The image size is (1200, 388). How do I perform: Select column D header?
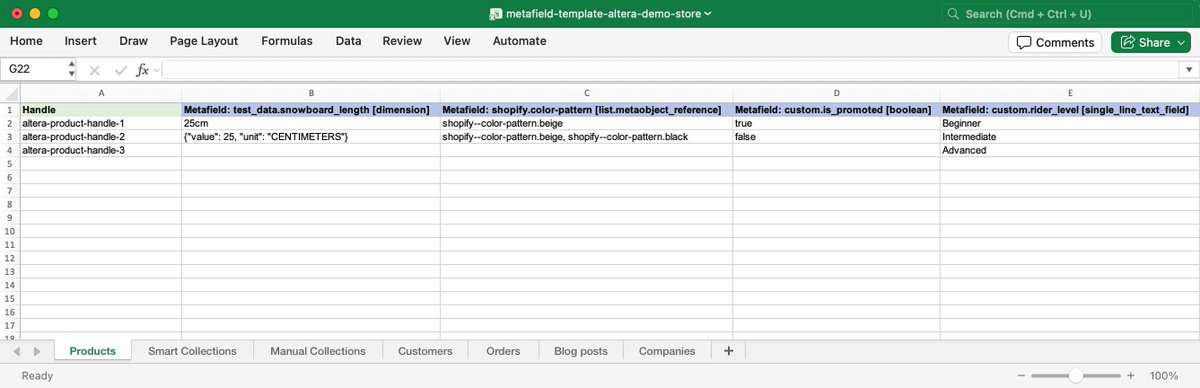point(836,94)
